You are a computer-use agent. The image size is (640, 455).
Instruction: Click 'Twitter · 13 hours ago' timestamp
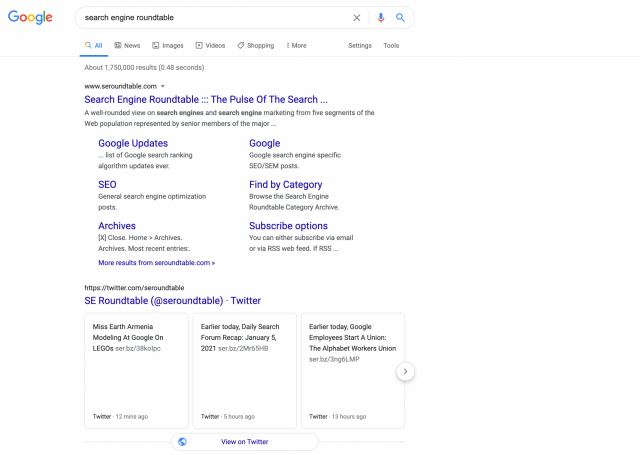(x=338, y=417)
